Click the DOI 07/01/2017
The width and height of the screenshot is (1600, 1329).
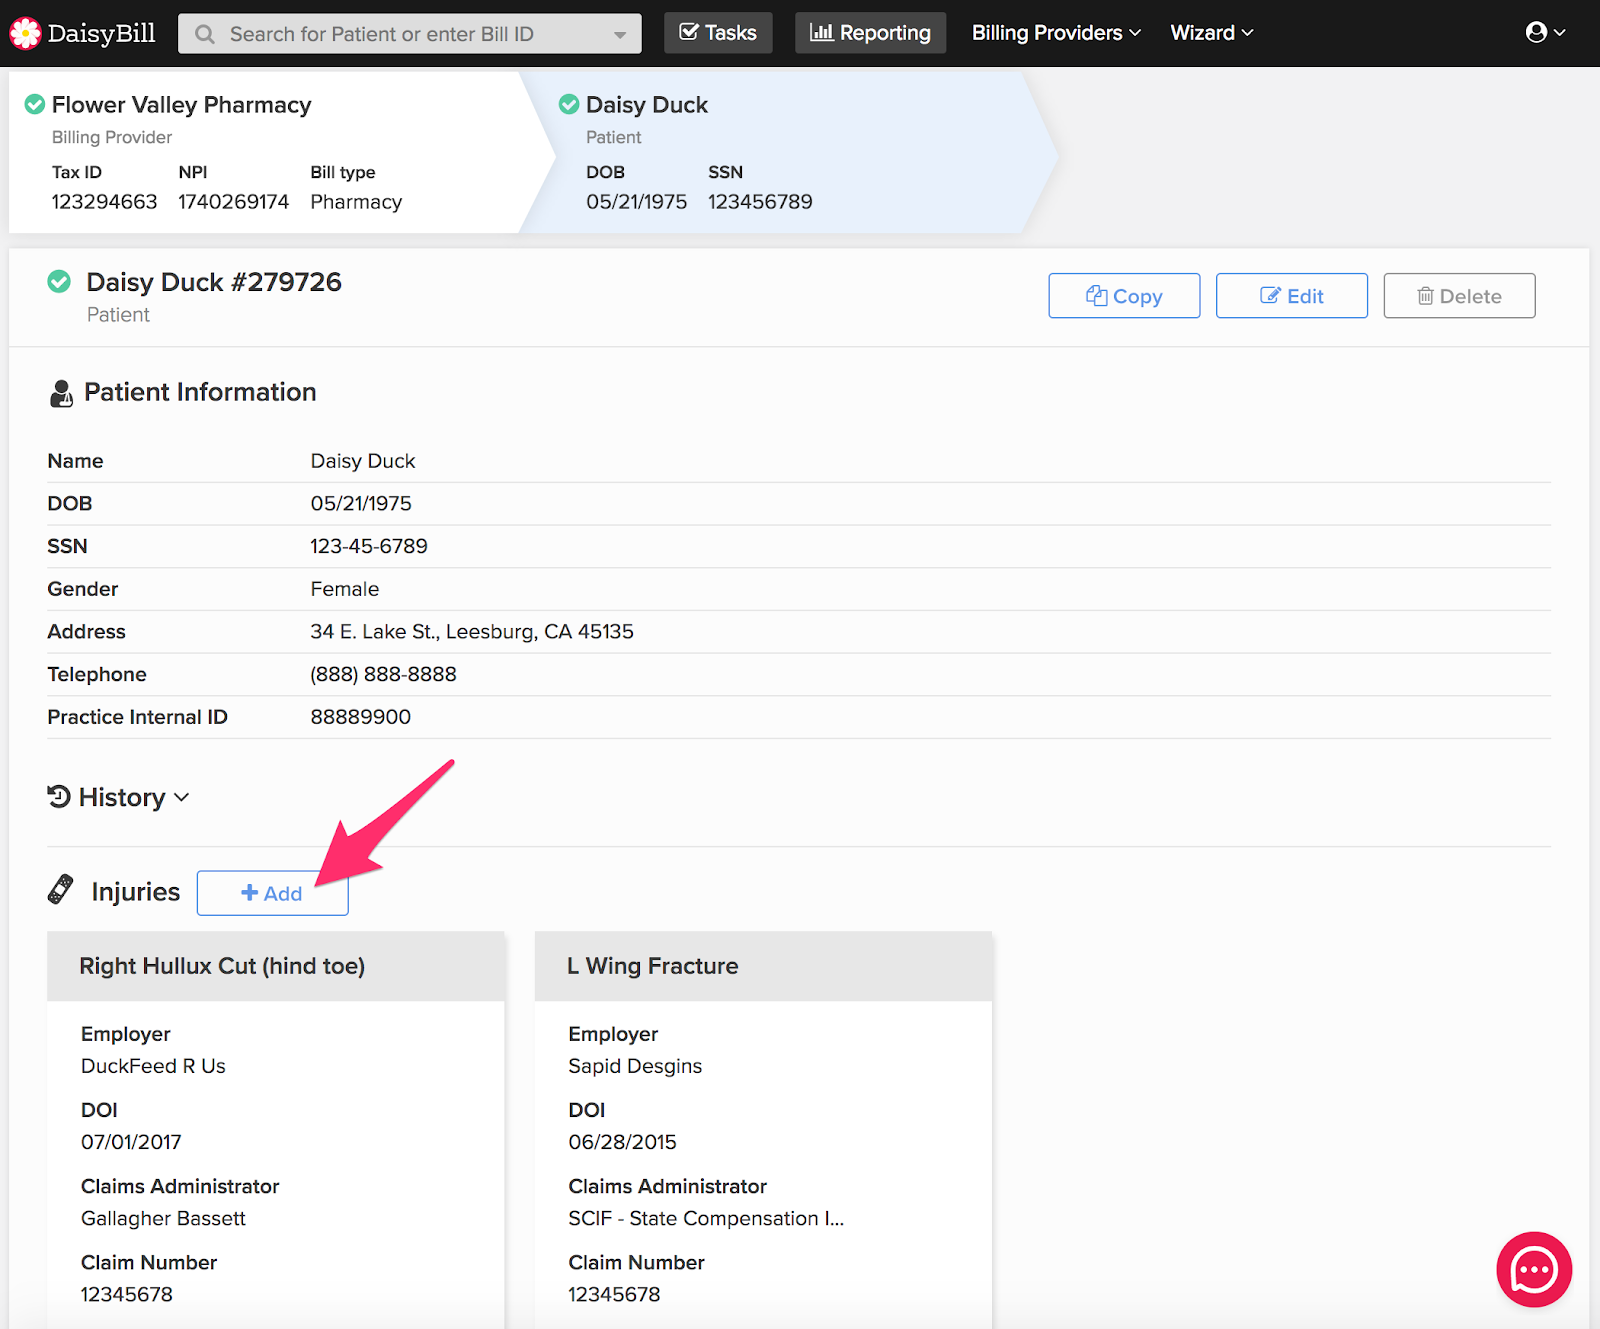(131, 1142)
